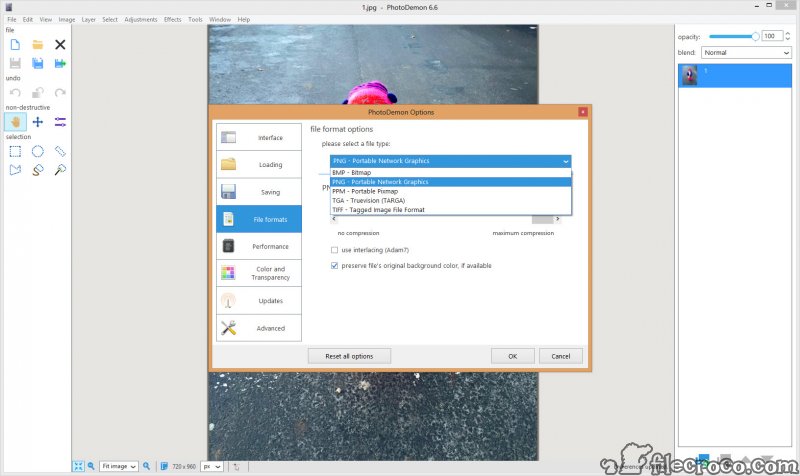Switch to Color and Transparency tab
Viewport: 800px width, 476px height.
point(259,273)
